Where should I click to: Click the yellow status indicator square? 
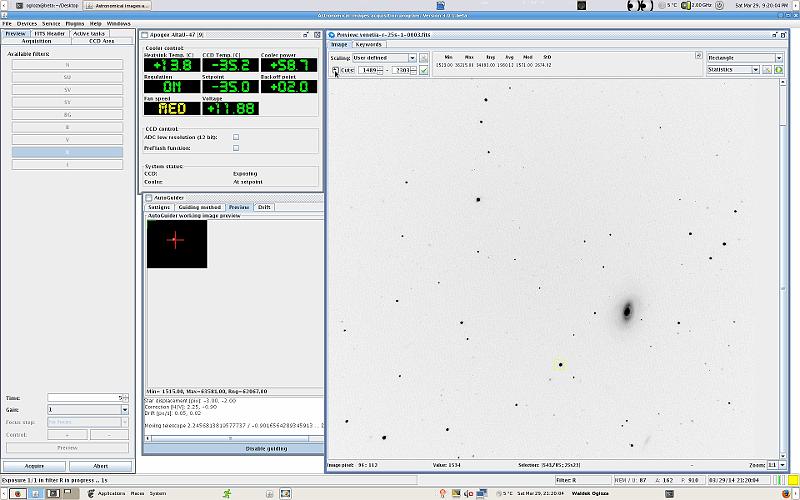tap(793, 481)
